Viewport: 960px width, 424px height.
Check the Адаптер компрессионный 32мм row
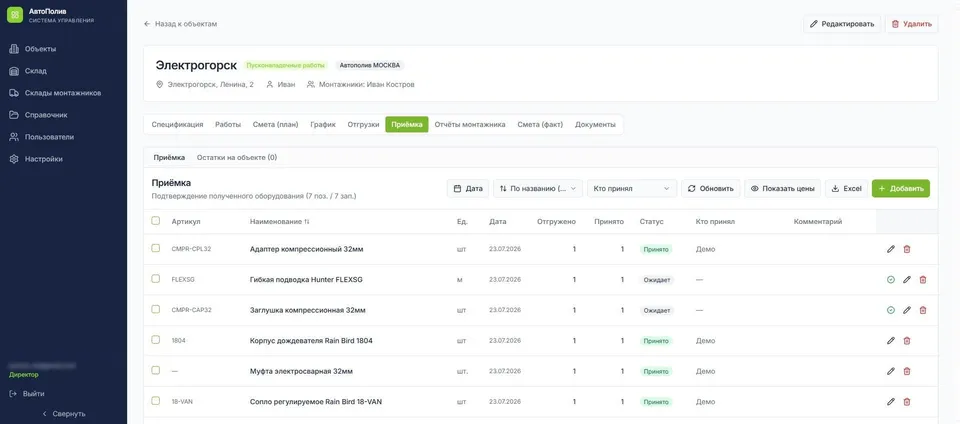pos(156,248)
